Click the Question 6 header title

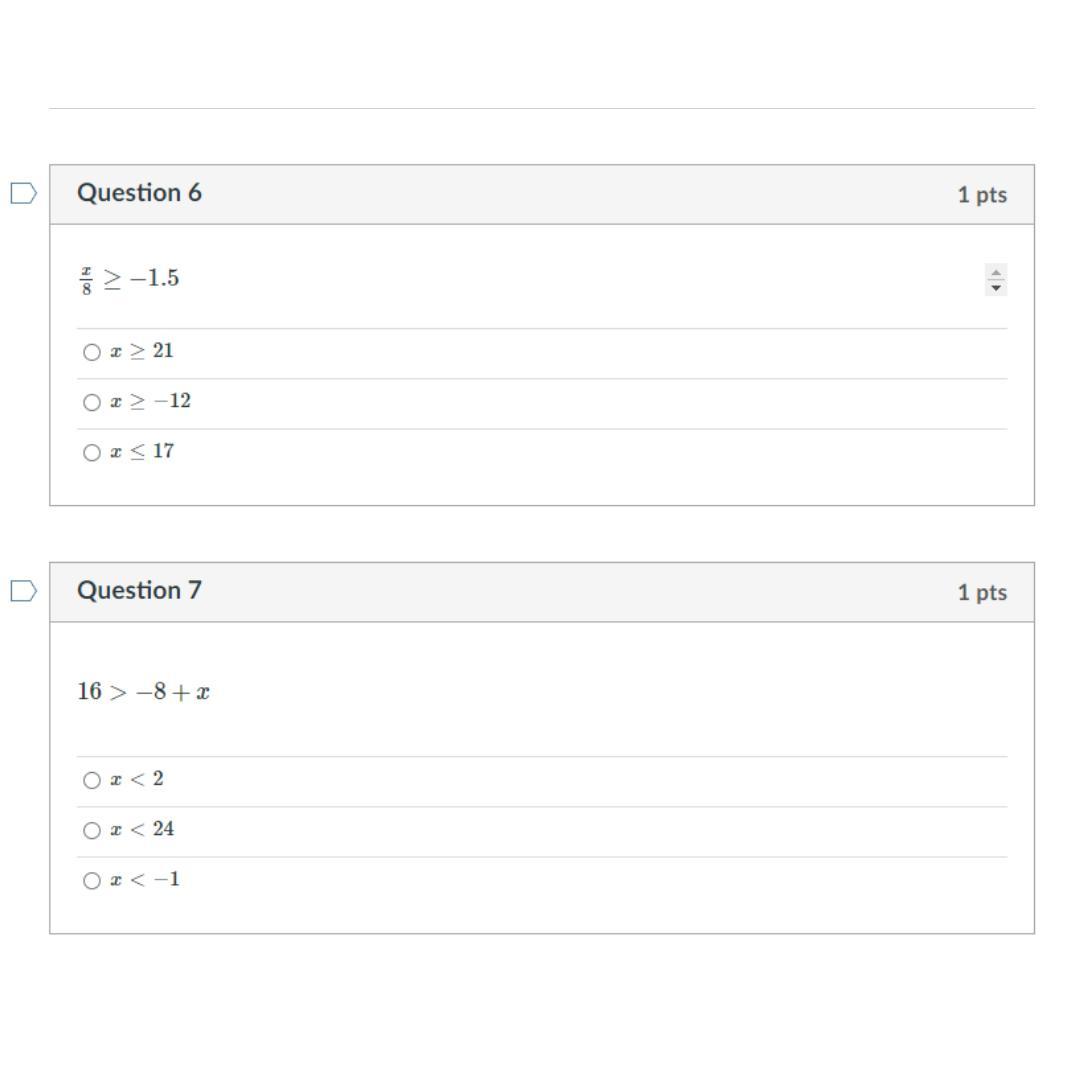[139, 193]
